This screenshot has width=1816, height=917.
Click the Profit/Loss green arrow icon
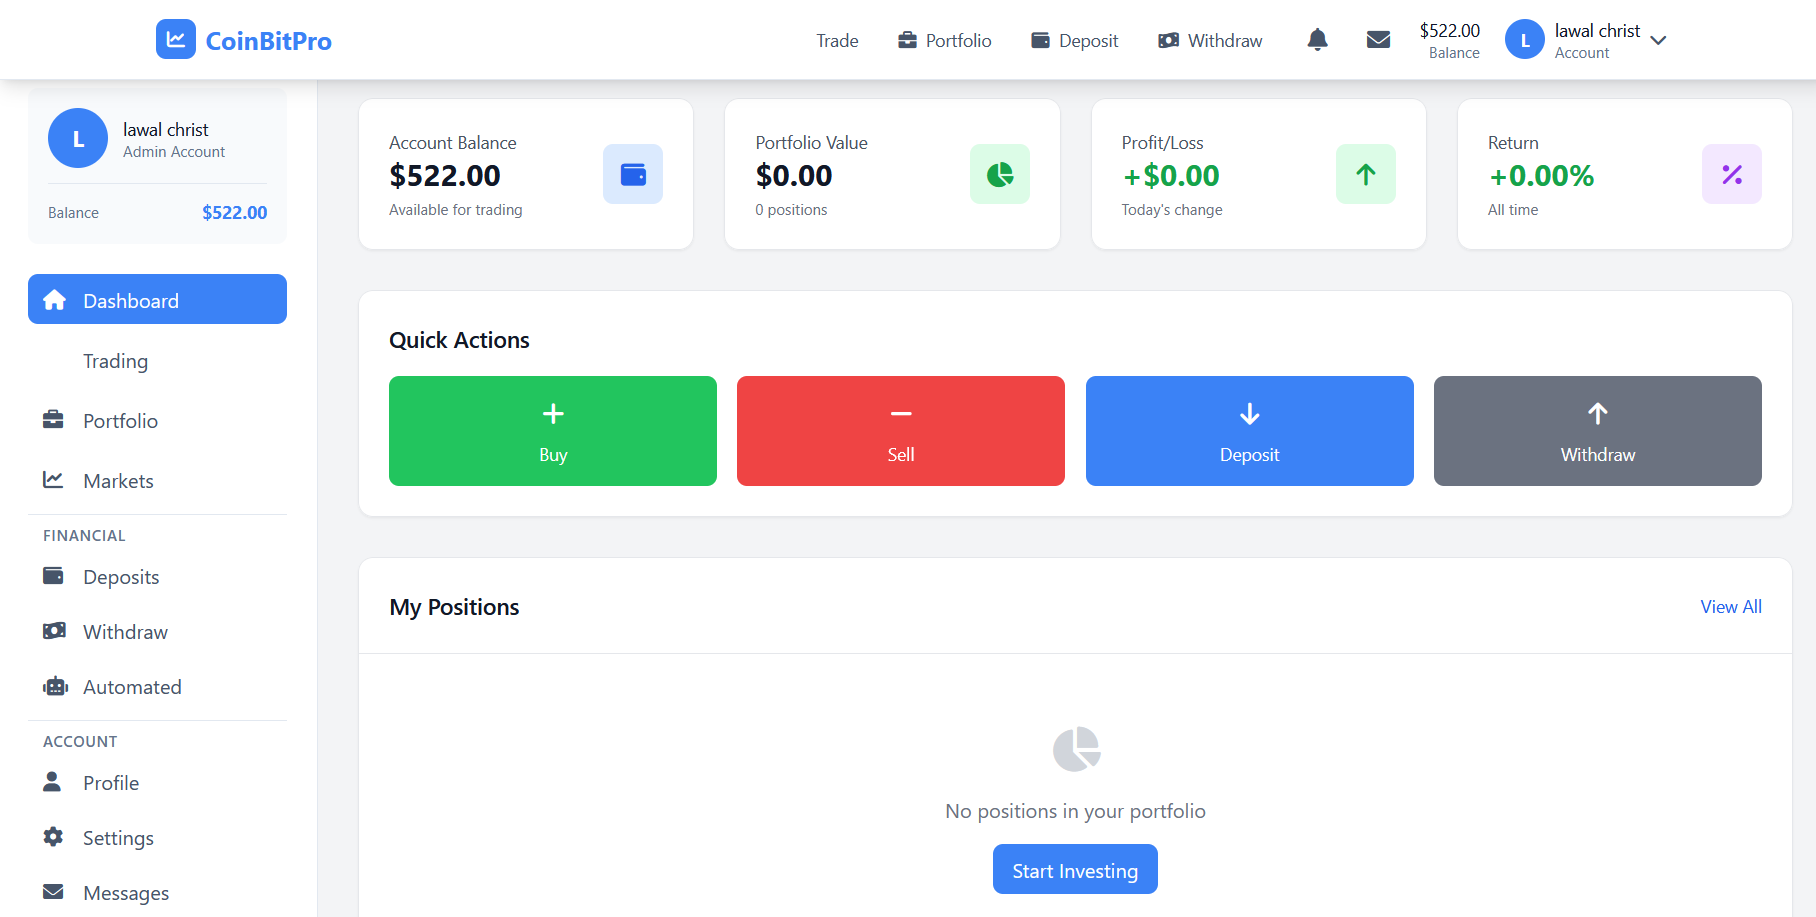tap(1365, 173)
